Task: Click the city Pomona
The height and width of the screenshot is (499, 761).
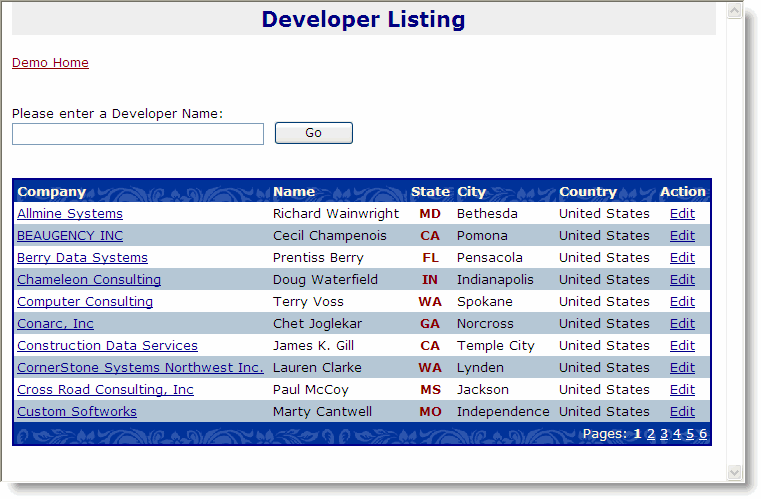Action: 482,235
